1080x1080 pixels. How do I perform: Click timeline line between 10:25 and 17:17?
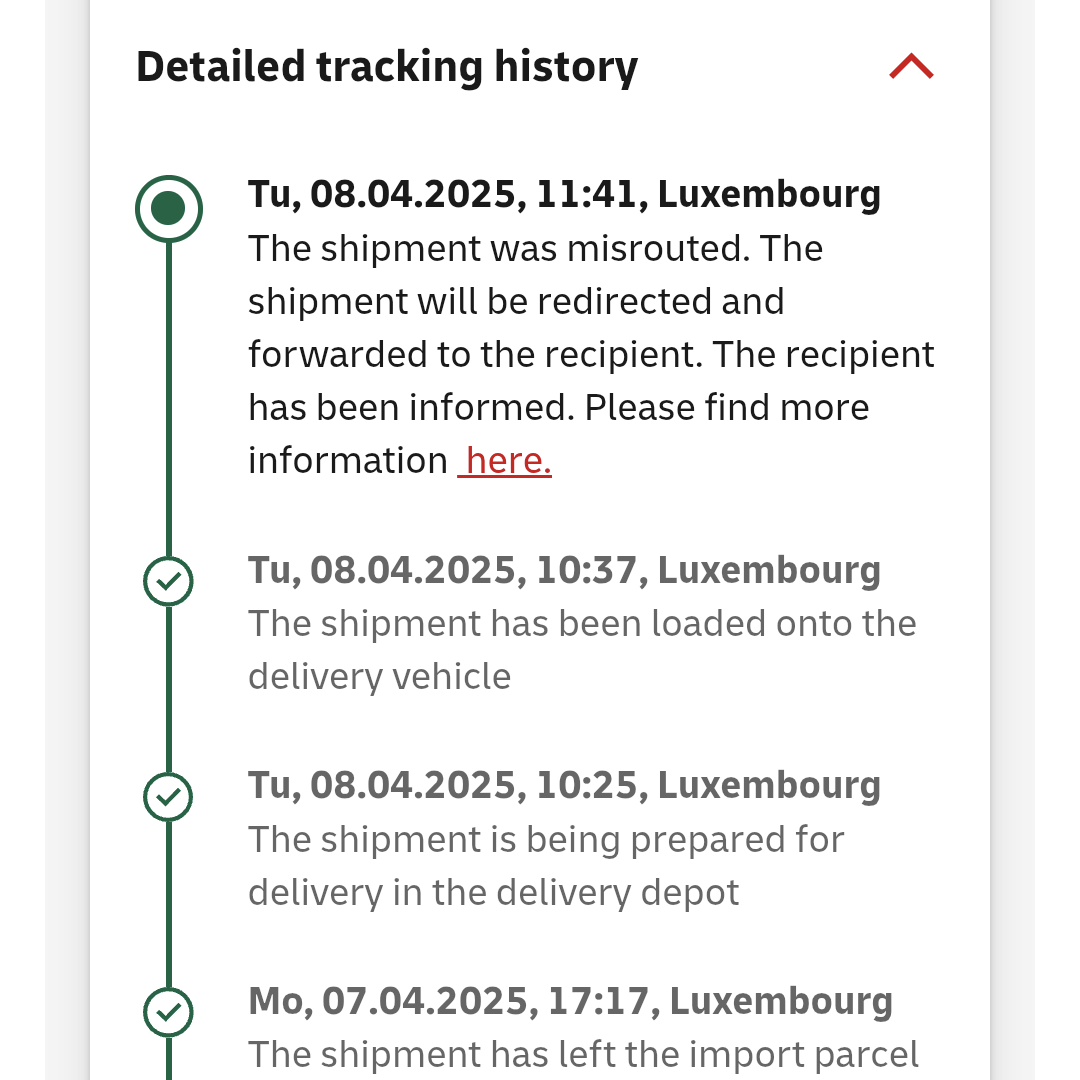coord(169,904)
